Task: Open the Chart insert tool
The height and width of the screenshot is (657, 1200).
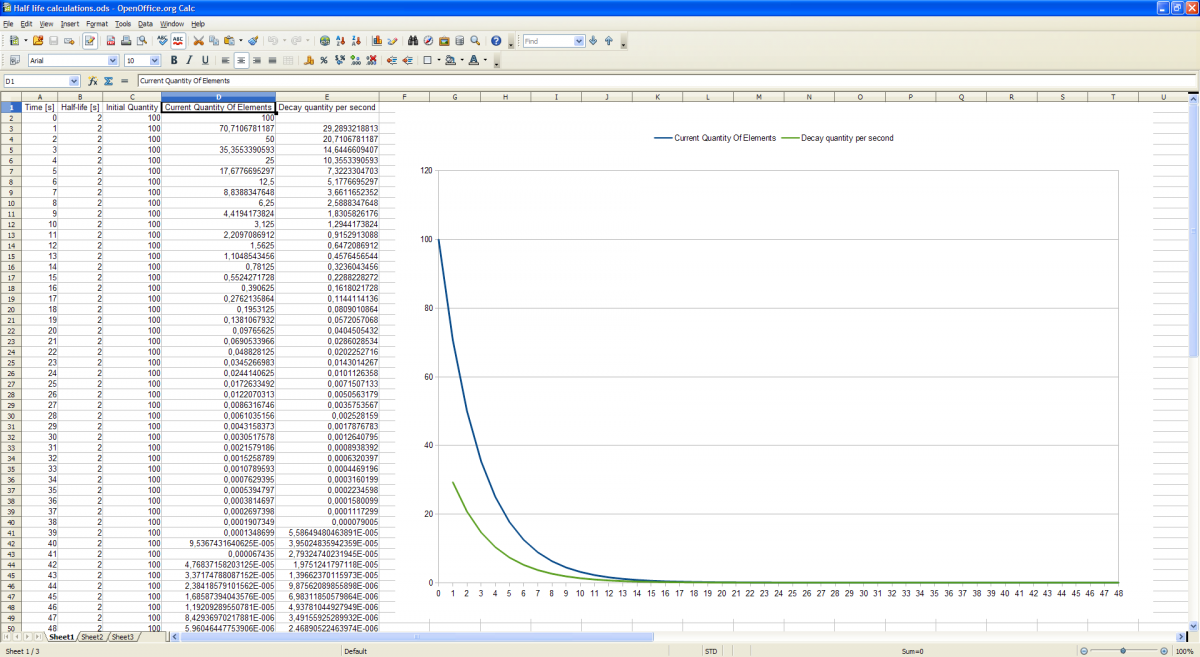Action: point(377,41)
